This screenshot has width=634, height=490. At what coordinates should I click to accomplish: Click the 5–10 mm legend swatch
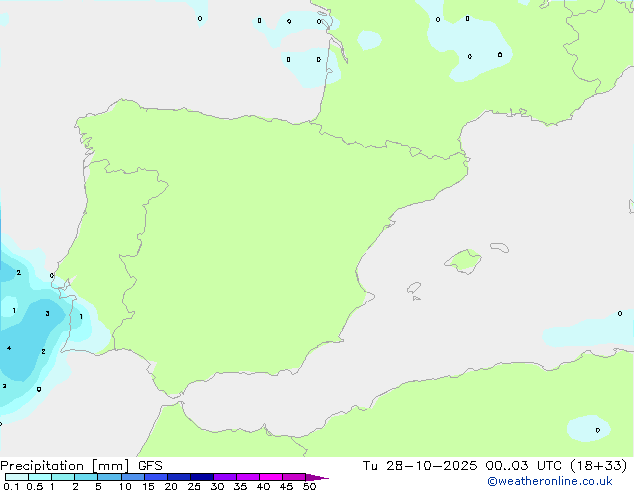(109, 477)
